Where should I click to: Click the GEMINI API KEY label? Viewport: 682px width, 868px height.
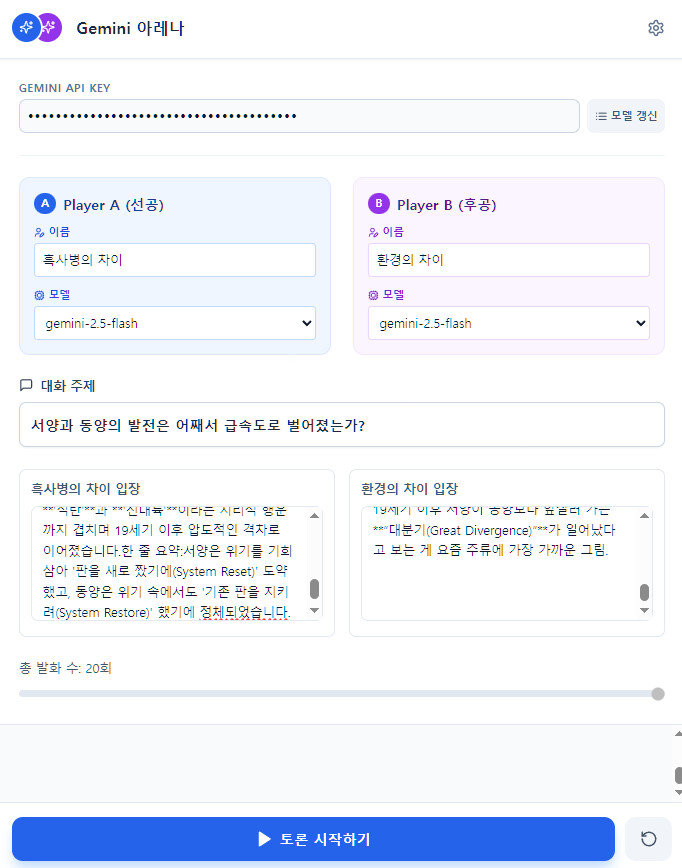(65, 88)
